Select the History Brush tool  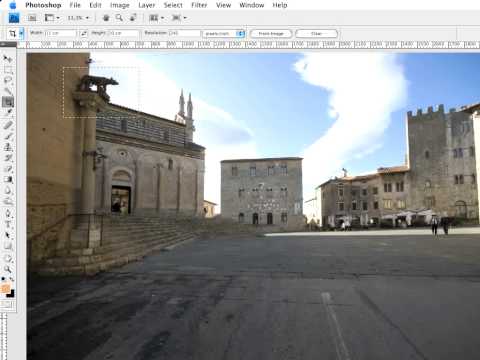click(8, 158)
